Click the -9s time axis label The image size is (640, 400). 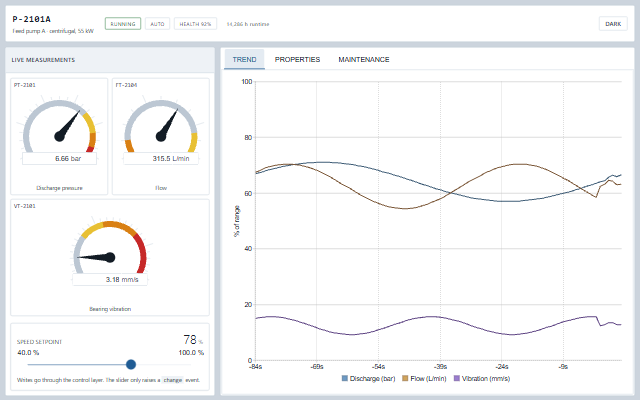click(563, 367)
